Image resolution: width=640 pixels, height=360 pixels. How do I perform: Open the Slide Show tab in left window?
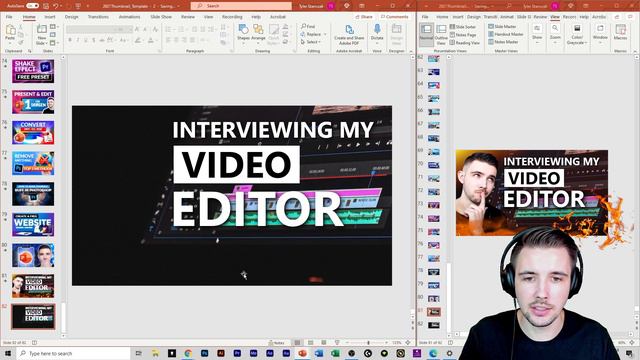coord(161,17)
